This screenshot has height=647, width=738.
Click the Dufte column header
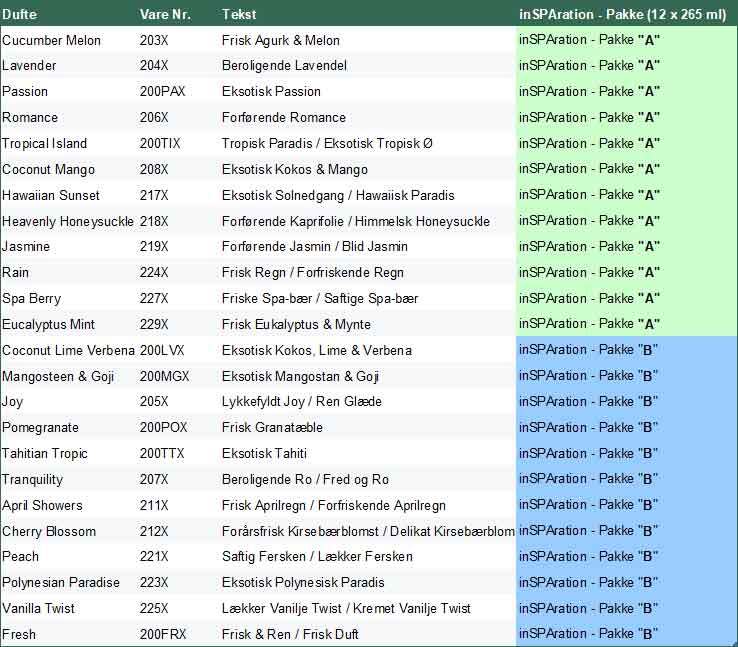coord(20,14)
